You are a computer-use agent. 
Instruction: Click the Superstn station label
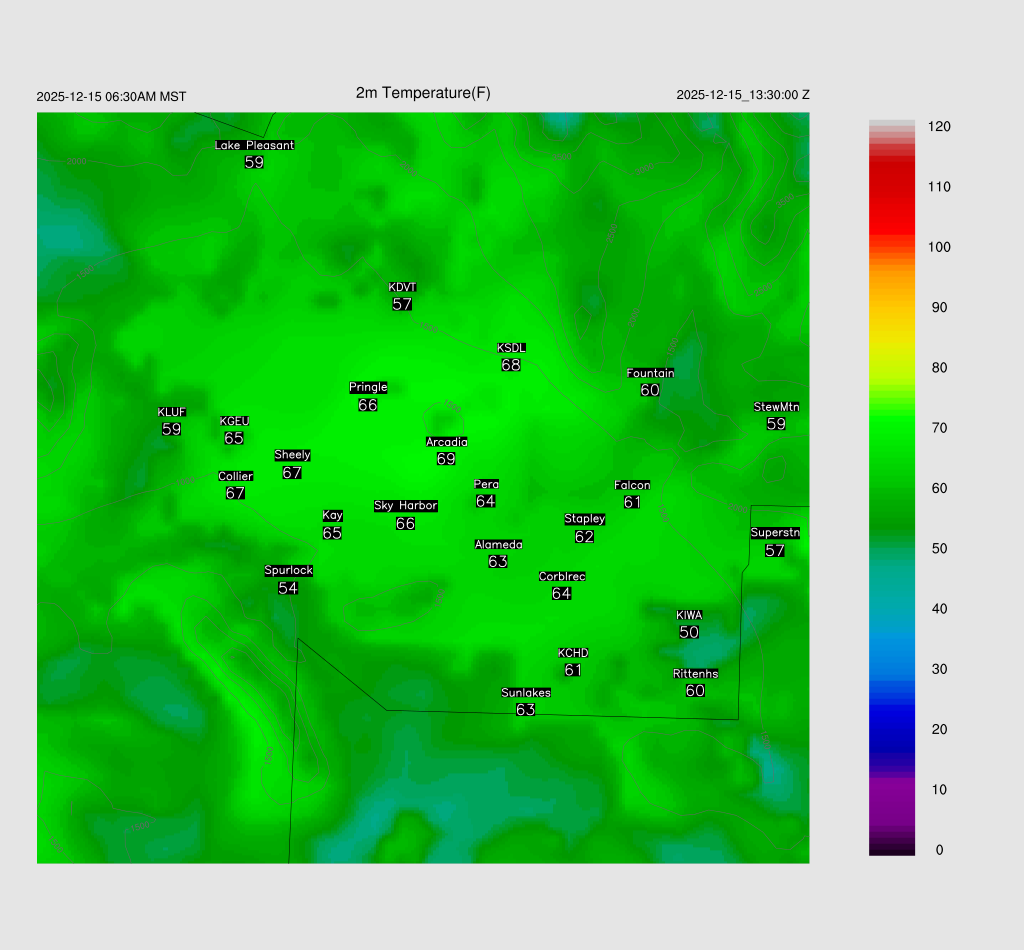(x=774, y=533)
